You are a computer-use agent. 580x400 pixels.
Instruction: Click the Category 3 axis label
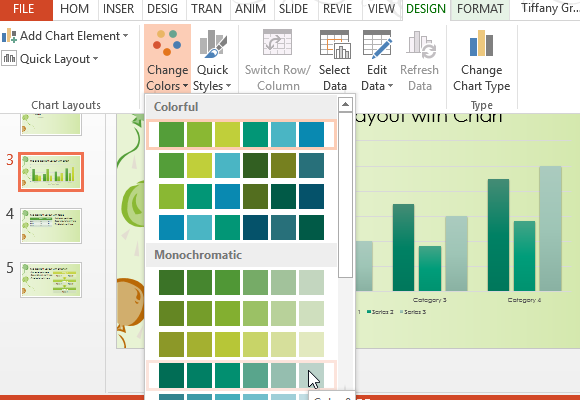429,300
